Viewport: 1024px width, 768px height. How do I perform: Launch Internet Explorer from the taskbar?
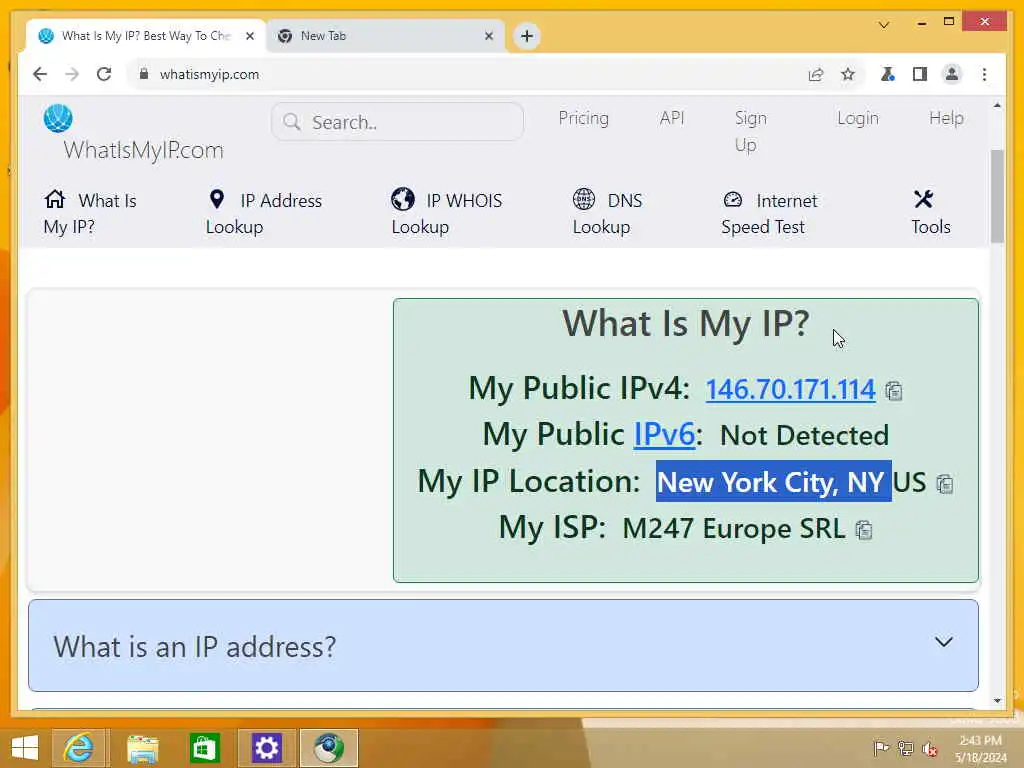79,748
